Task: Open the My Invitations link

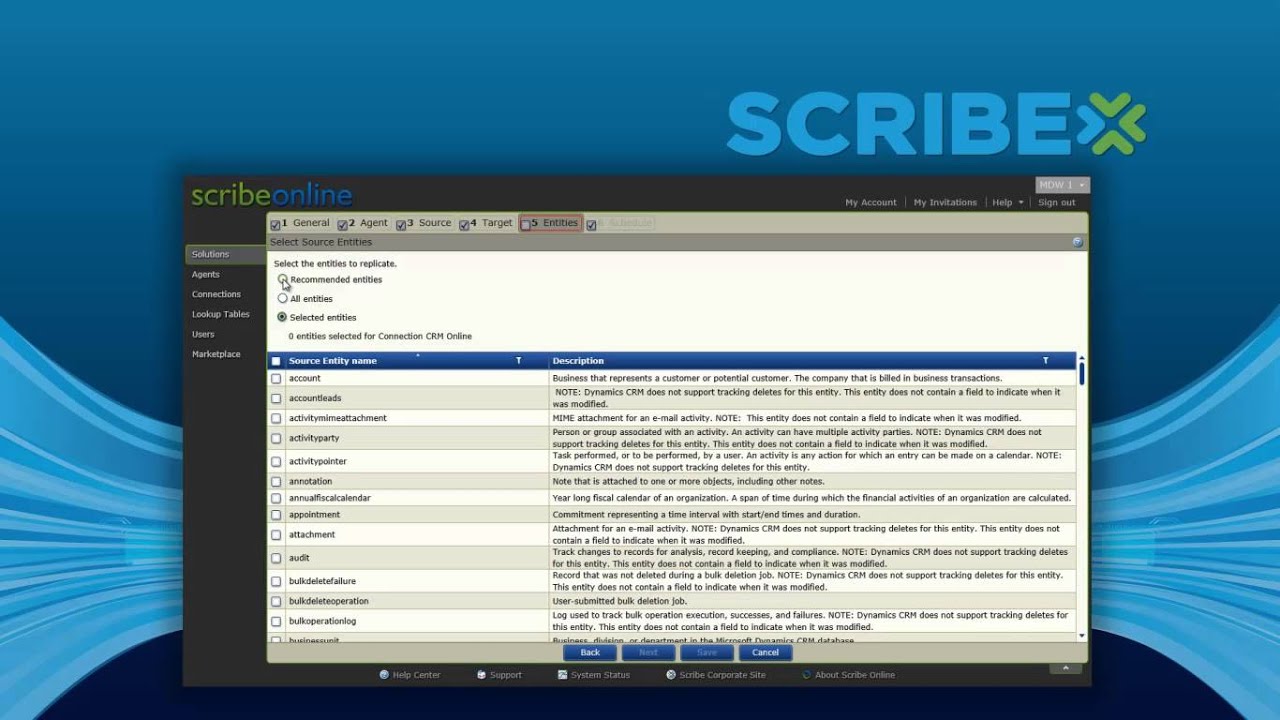Action: tap(945, 202)
